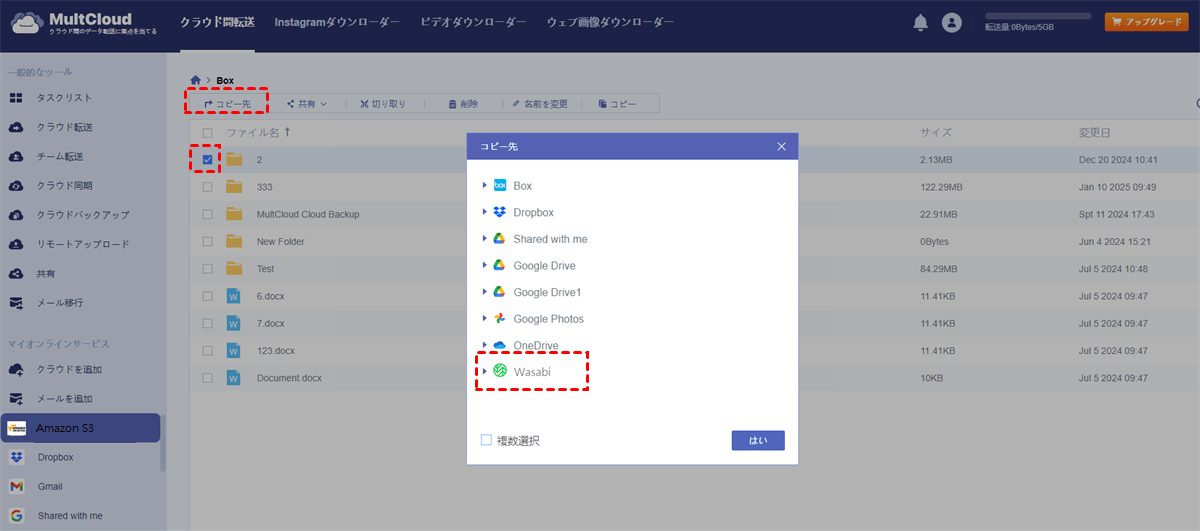Toggle the select-all checkbox in the header

coord(207,132)
